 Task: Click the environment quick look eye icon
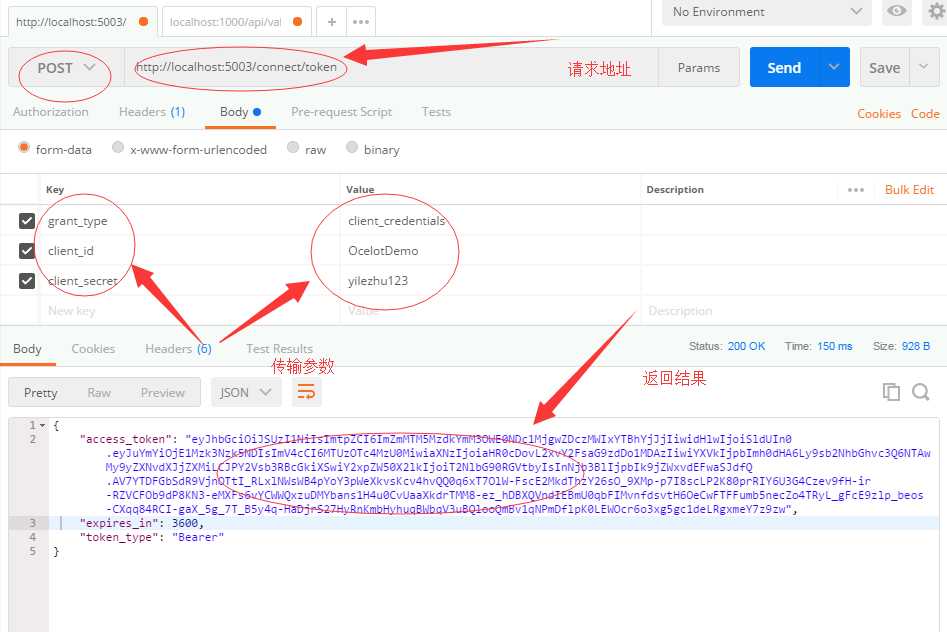[x=896, y=11]
